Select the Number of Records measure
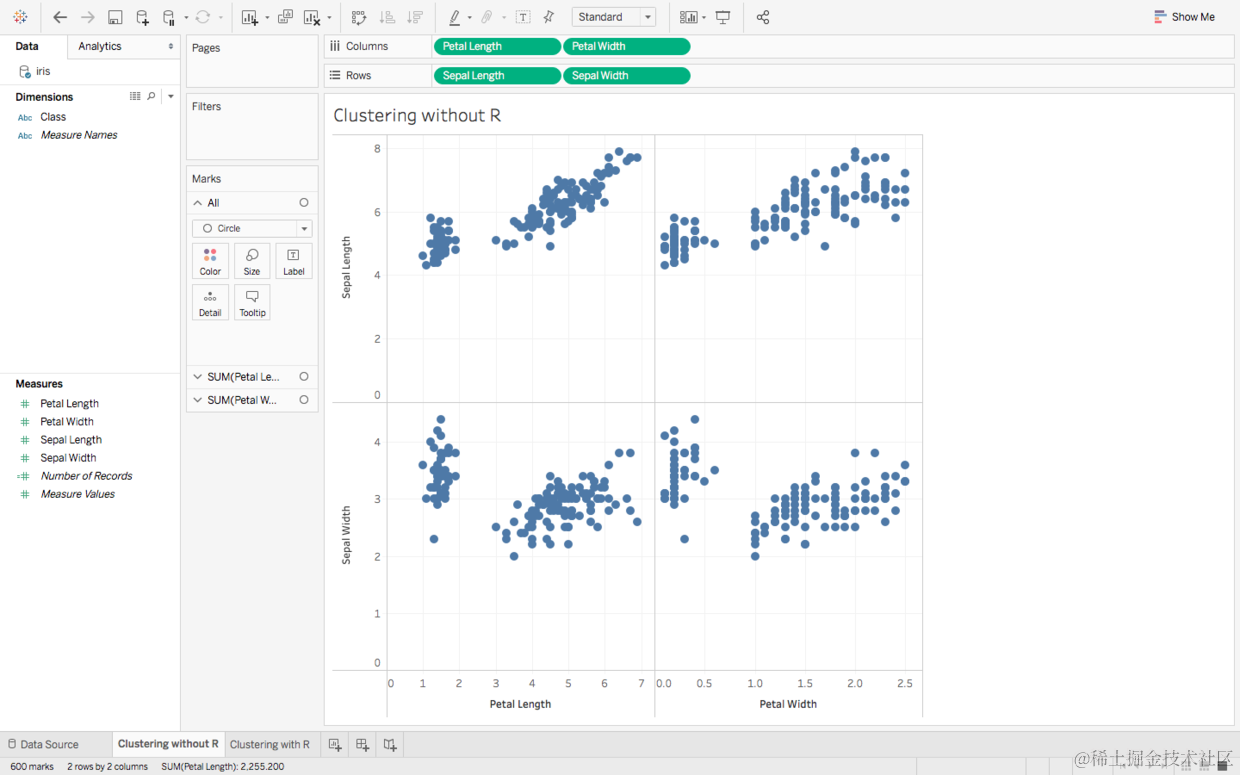 pos(86,476)
